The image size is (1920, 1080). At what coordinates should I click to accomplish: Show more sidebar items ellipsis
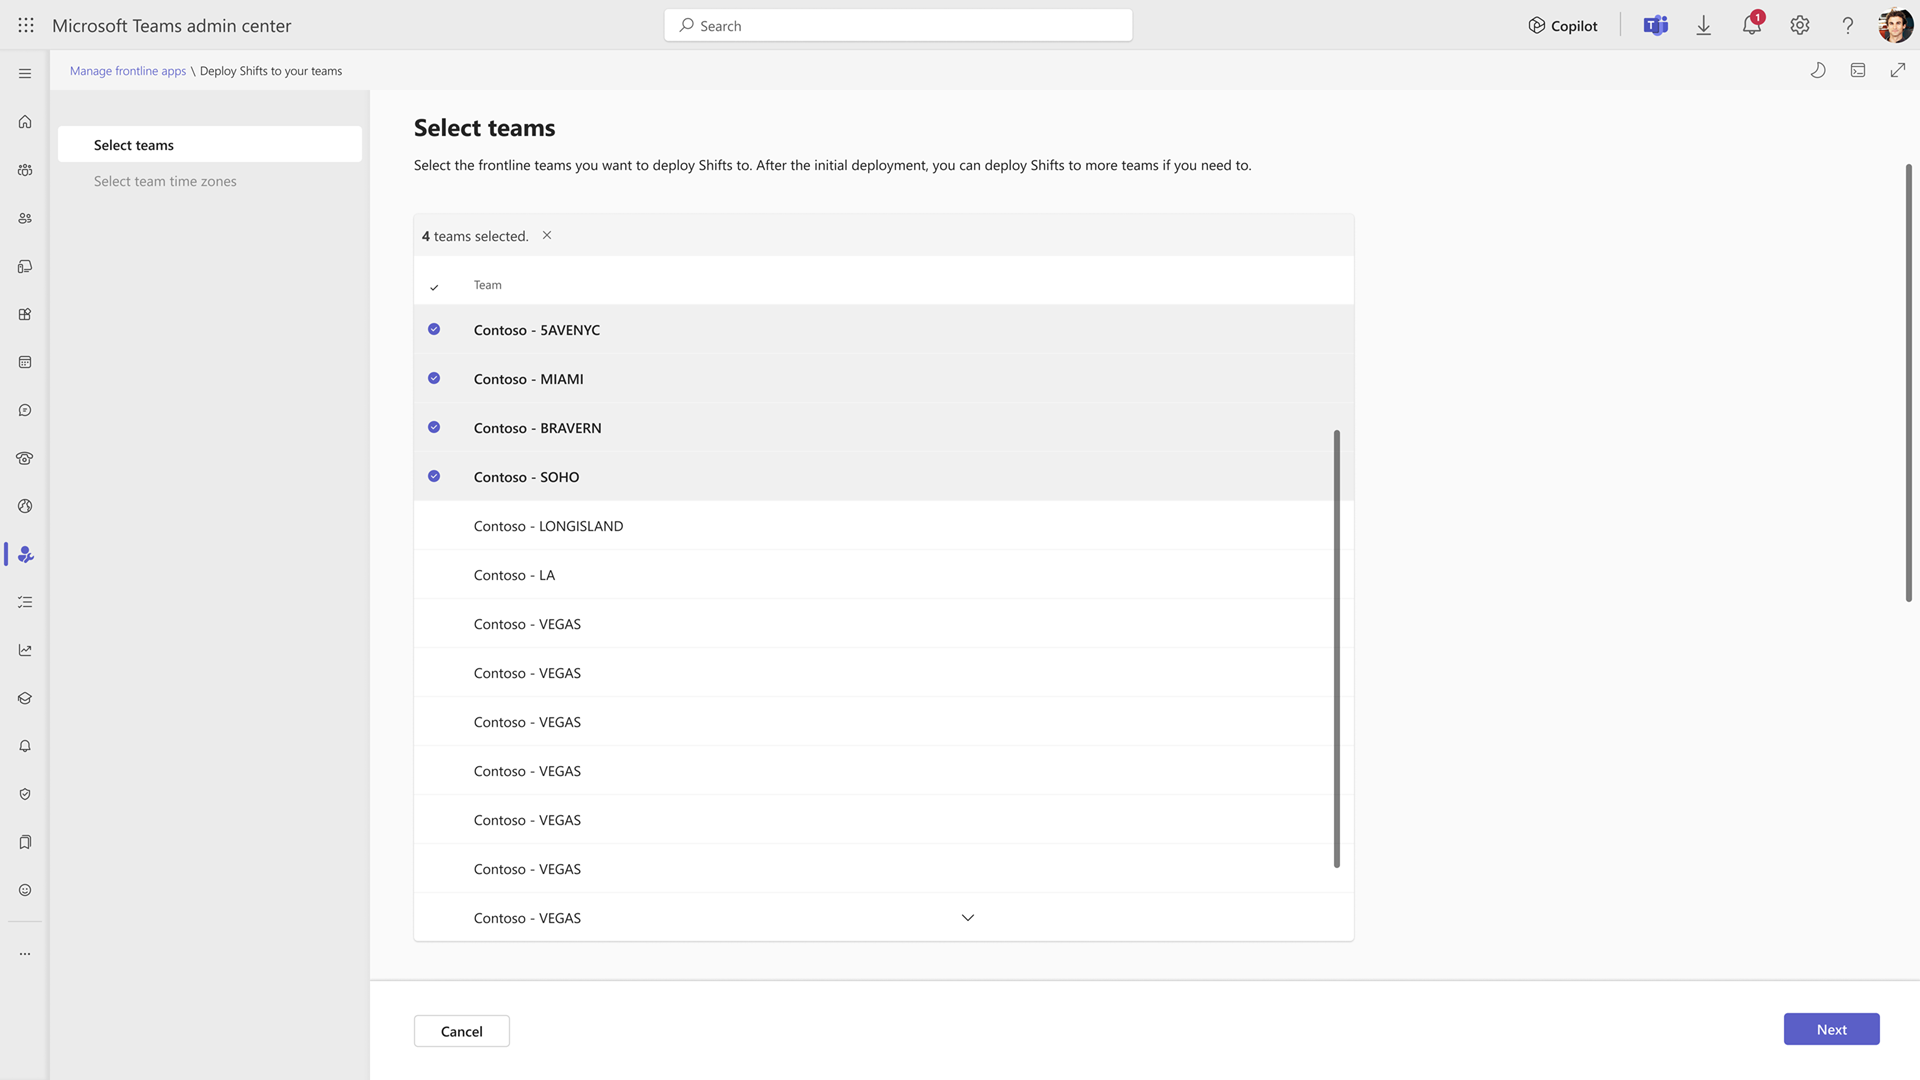[x=25, y=954]
